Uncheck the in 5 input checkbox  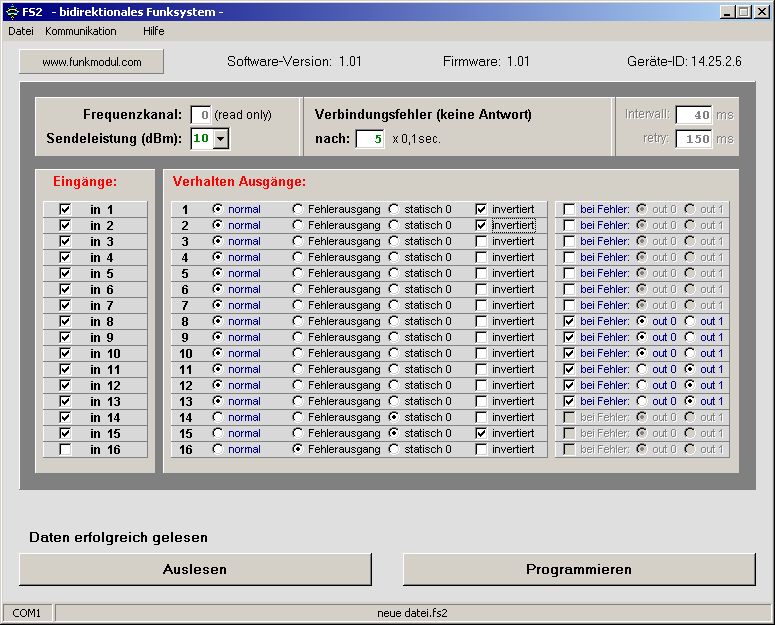65,273
